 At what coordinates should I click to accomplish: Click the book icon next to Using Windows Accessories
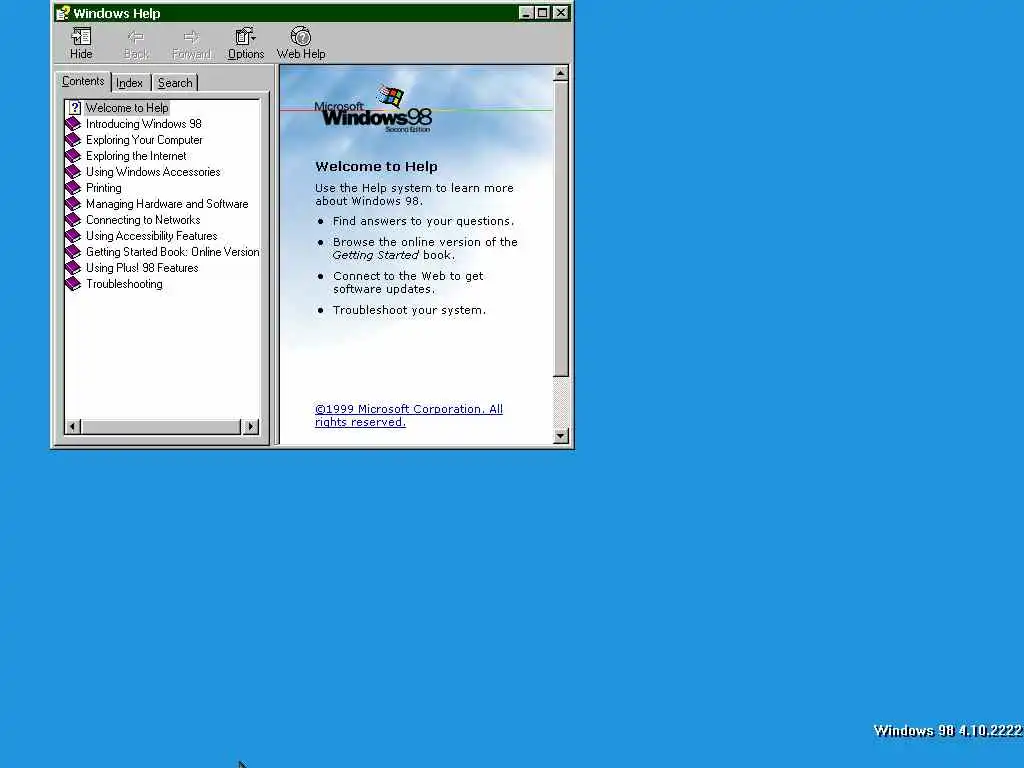(x=73, y=172)
